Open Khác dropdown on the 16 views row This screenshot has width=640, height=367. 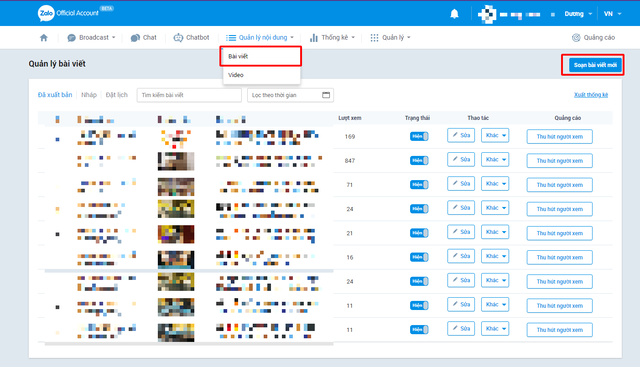(x=495, y=256)
